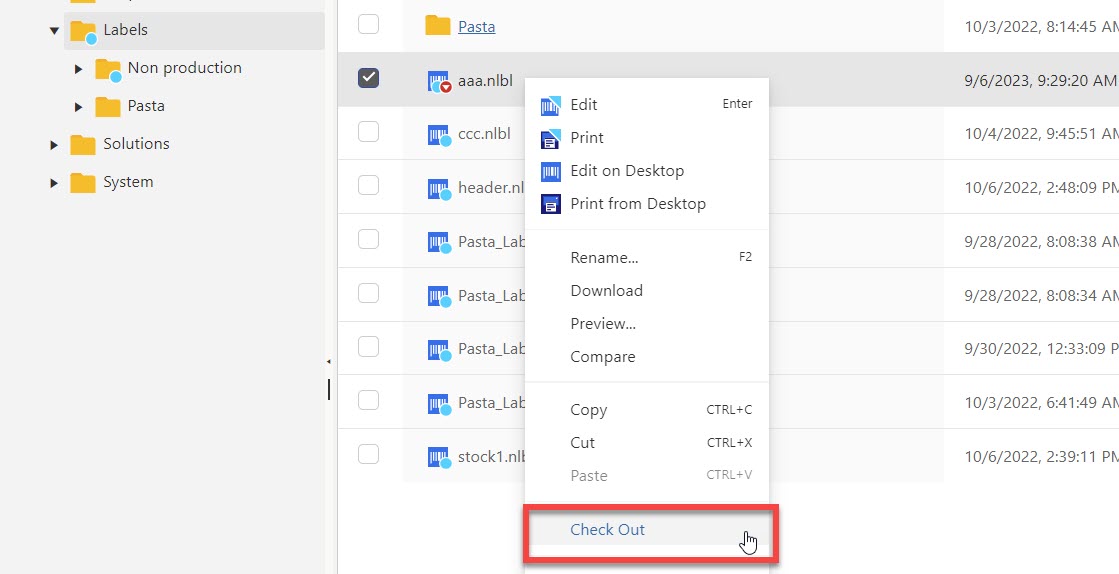Click the stock1 label file icon

(438, 456)
